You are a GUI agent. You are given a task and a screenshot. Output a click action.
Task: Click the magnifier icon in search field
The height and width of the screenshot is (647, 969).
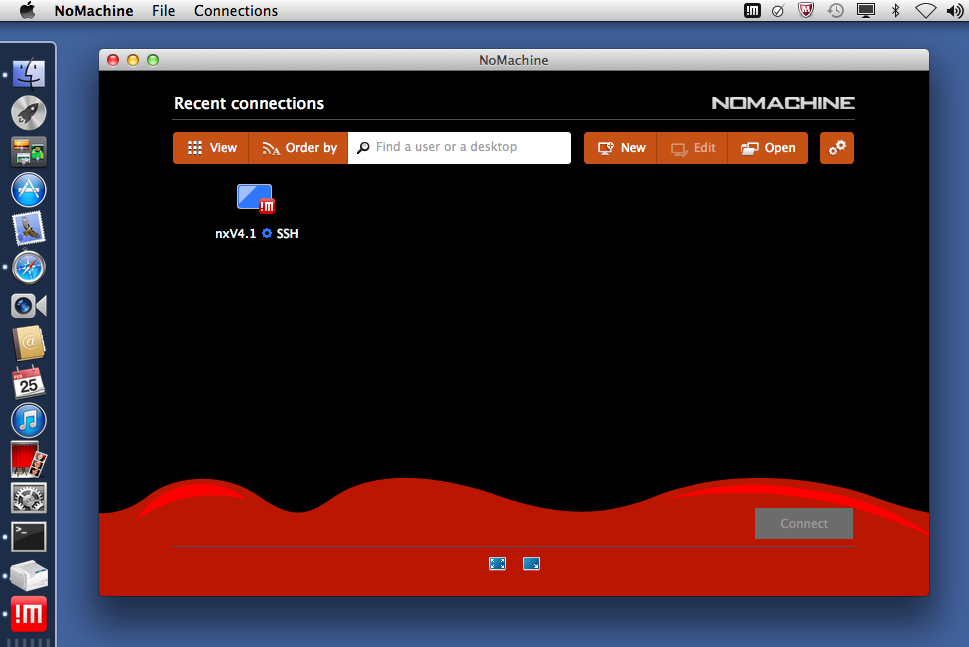click(363, 148)
